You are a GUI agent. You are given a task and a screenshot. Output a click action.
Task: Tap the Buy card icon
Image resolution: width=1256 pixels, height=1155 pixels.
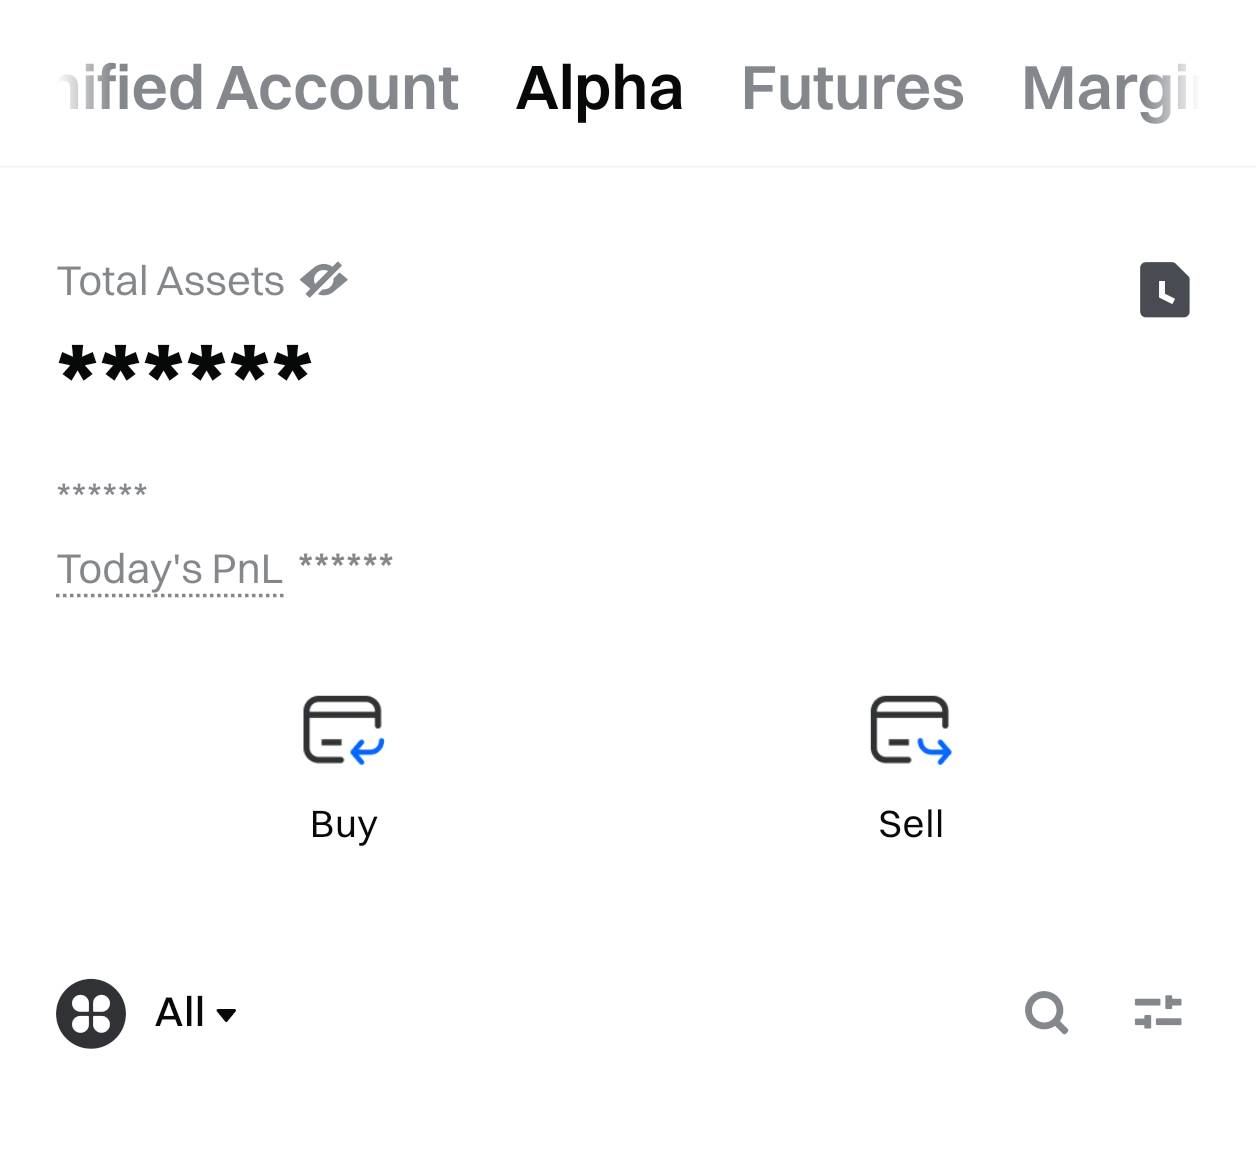coord(343,730)
